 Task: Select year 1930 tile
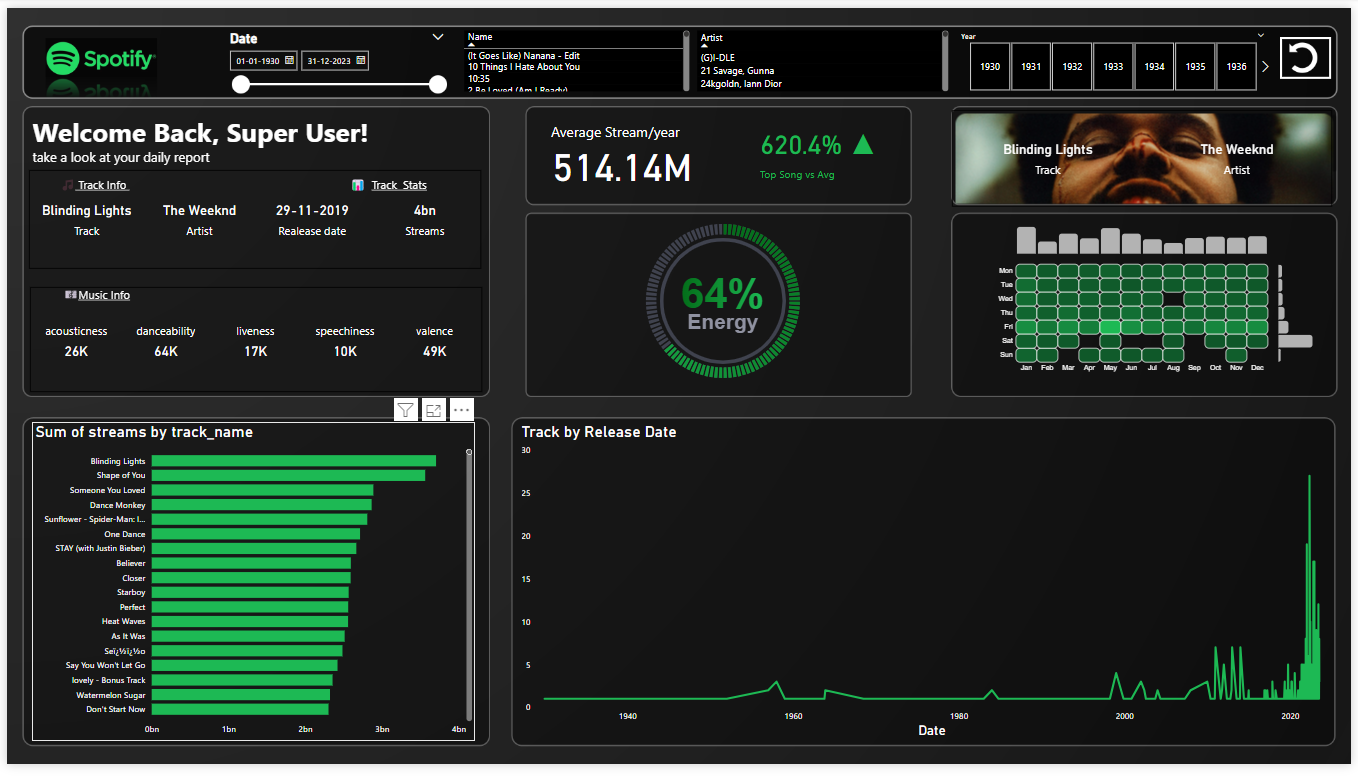pos(990,66)
